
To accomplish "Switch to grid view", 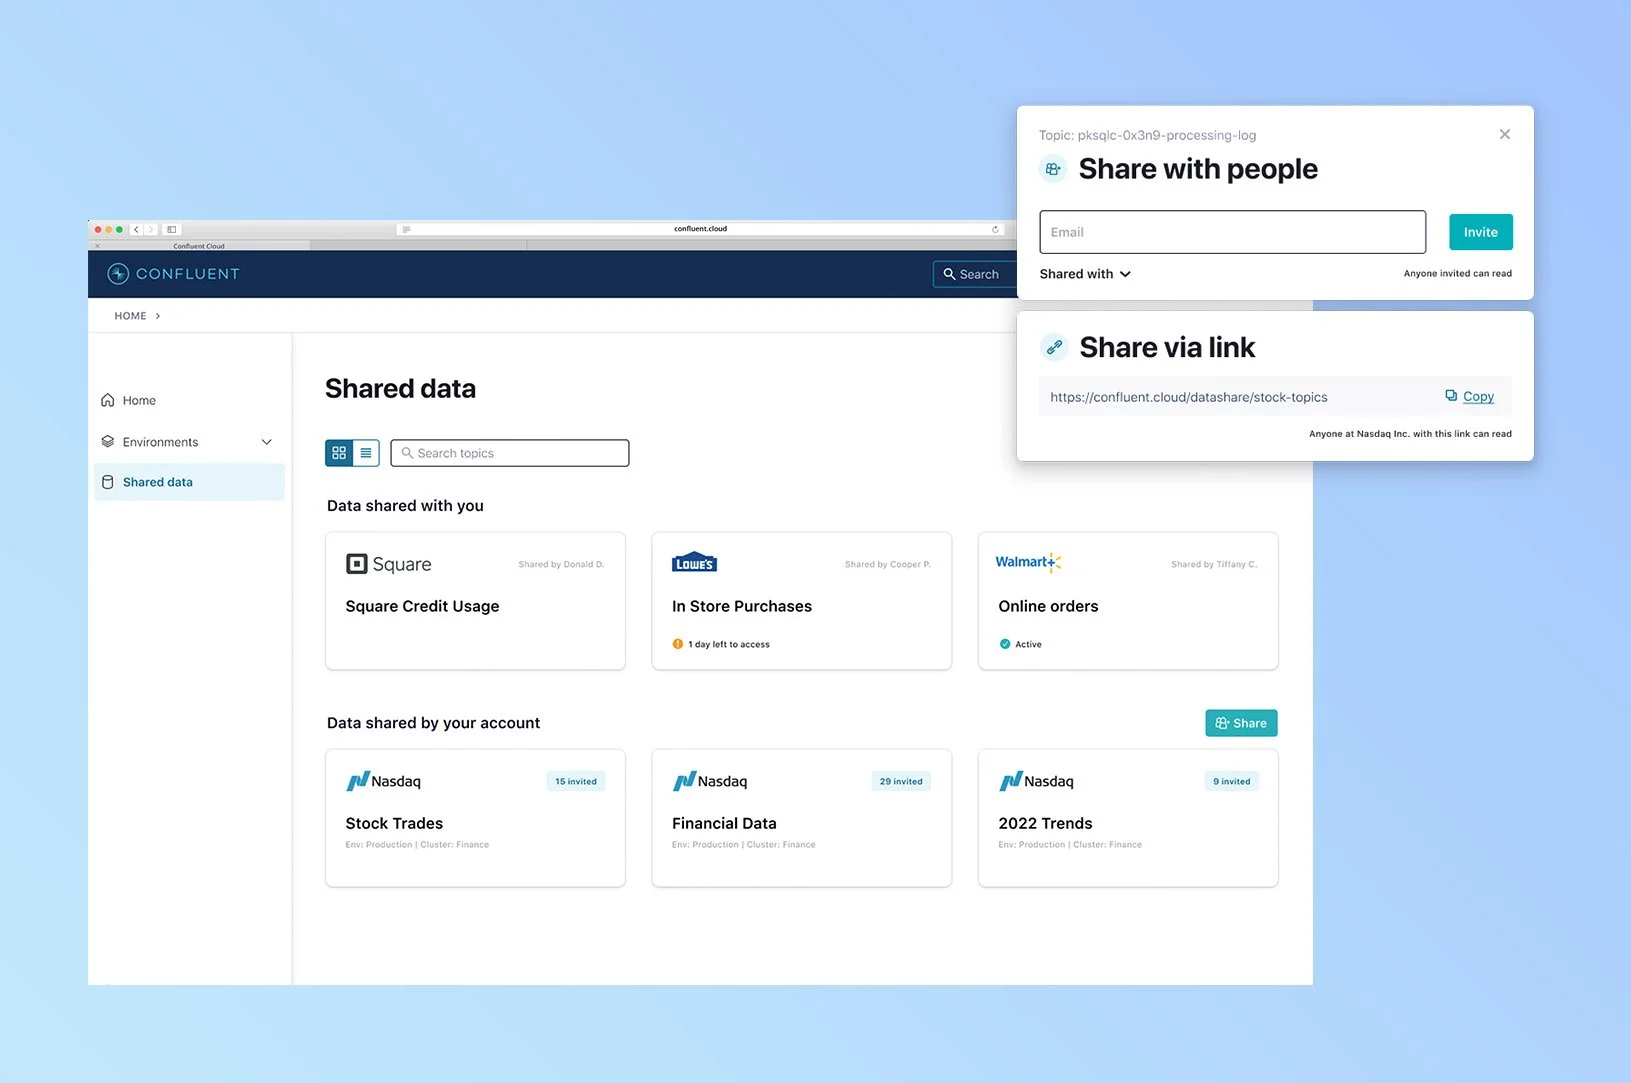I will (339, 453).
